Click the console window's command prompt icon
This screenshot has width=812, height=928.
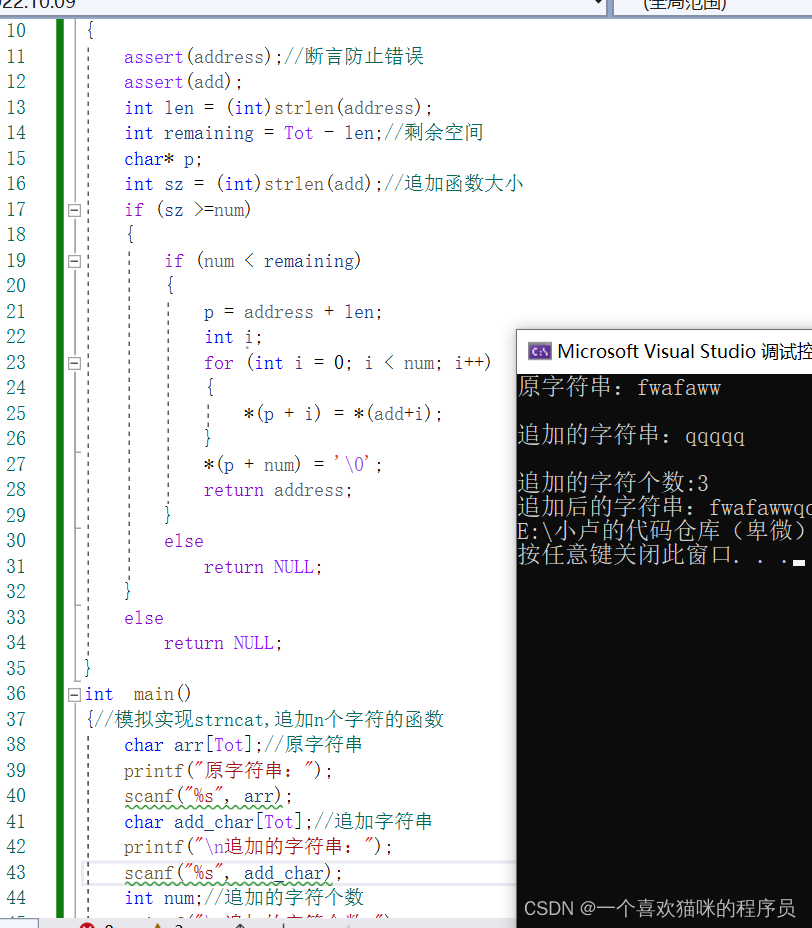pyautogui.click(x=538, y=351)
